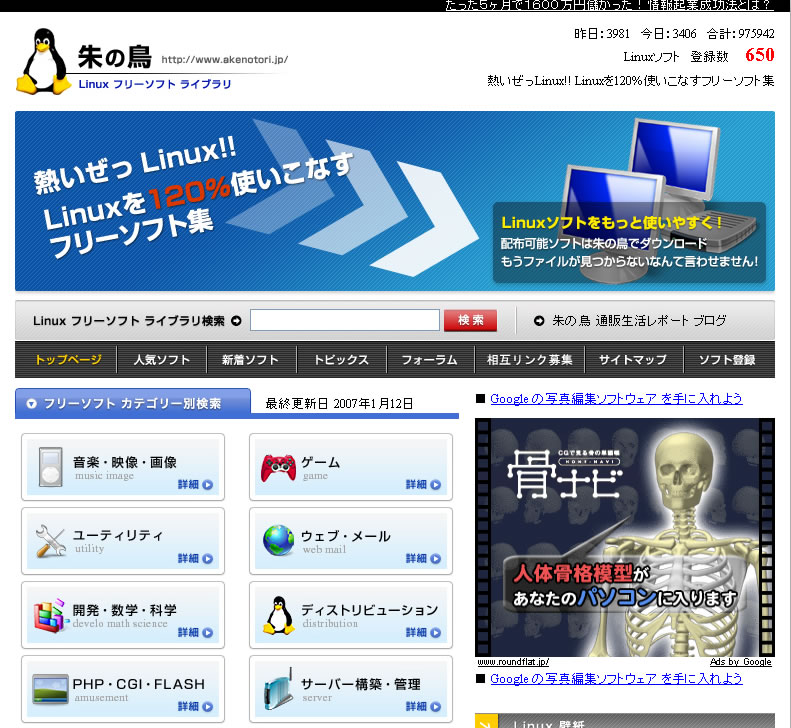
Task: Open 詳細 link under ゲーム category
Action: click(x=422, y=485)
